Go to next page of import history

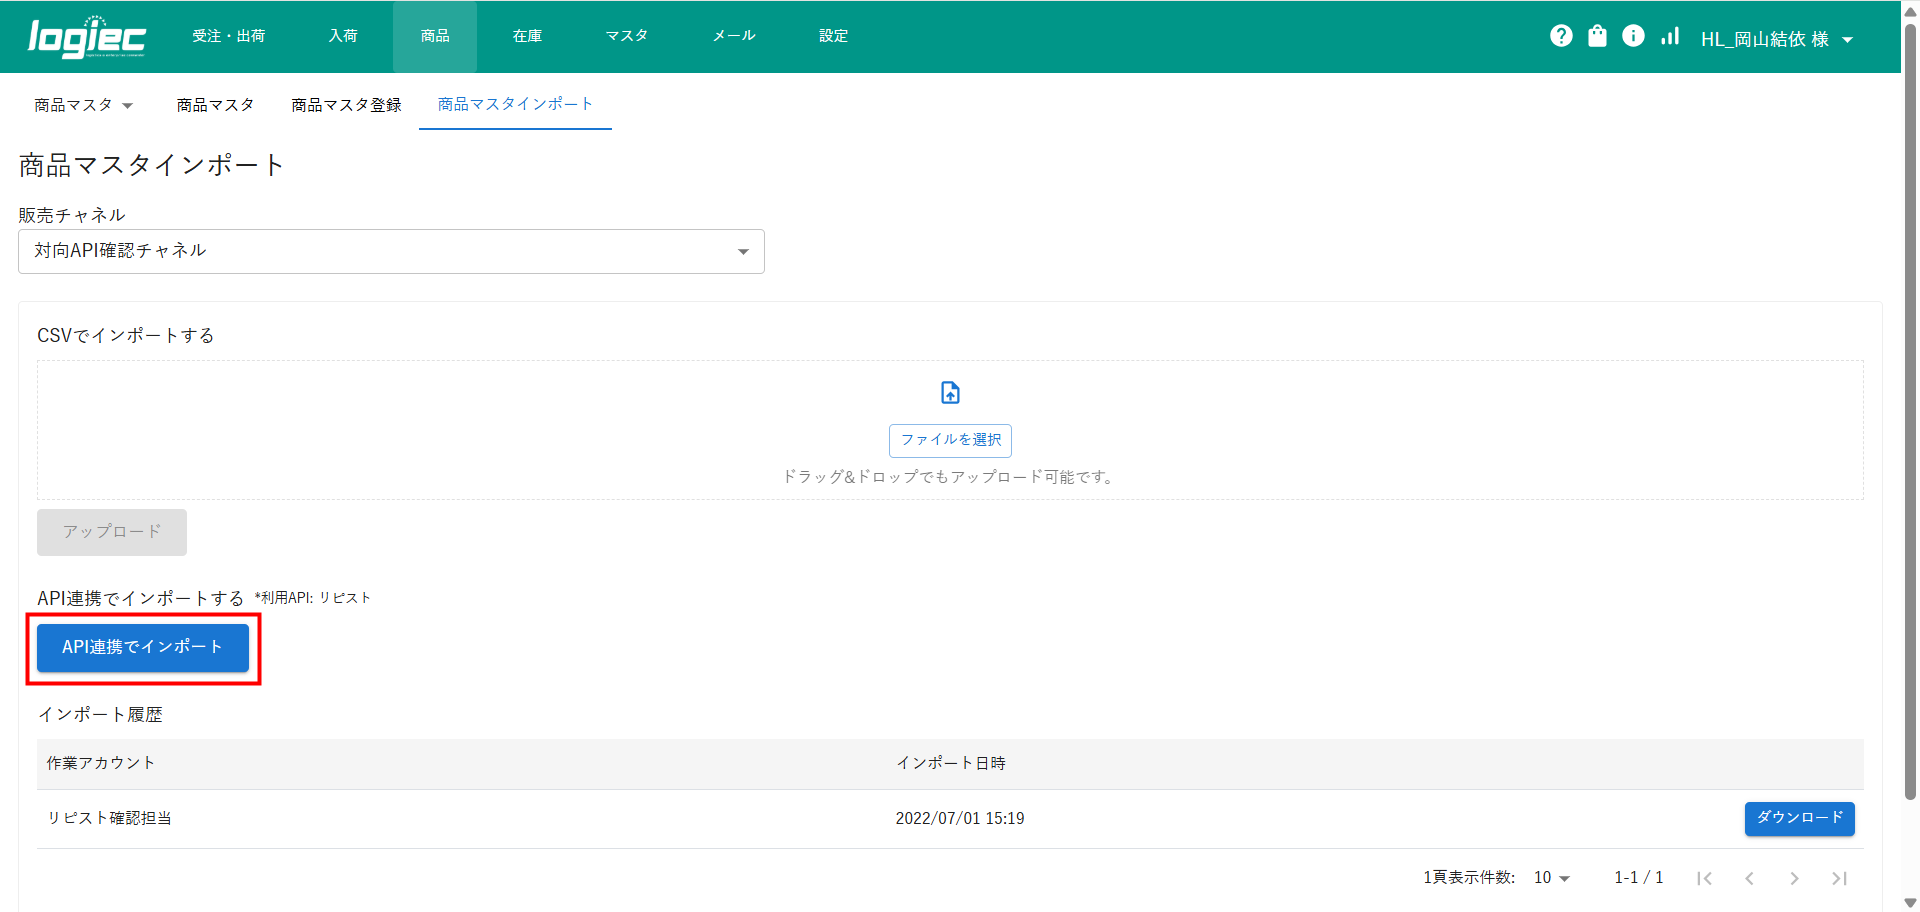point(1794,878)
